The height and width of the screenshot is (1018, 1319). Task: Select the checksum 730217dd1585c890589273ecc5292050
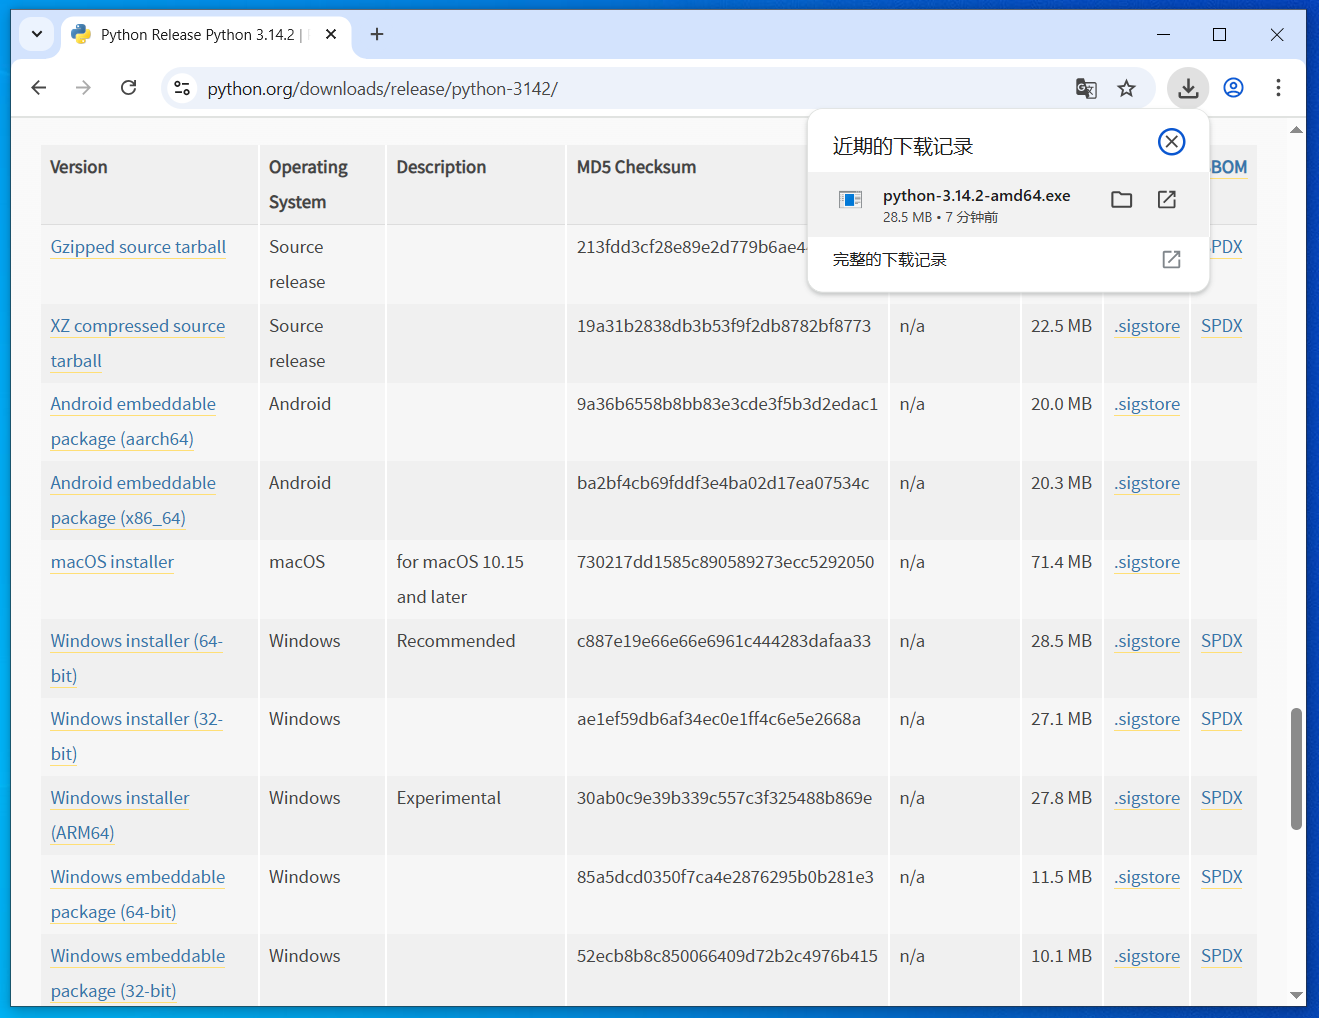(726, 562)
